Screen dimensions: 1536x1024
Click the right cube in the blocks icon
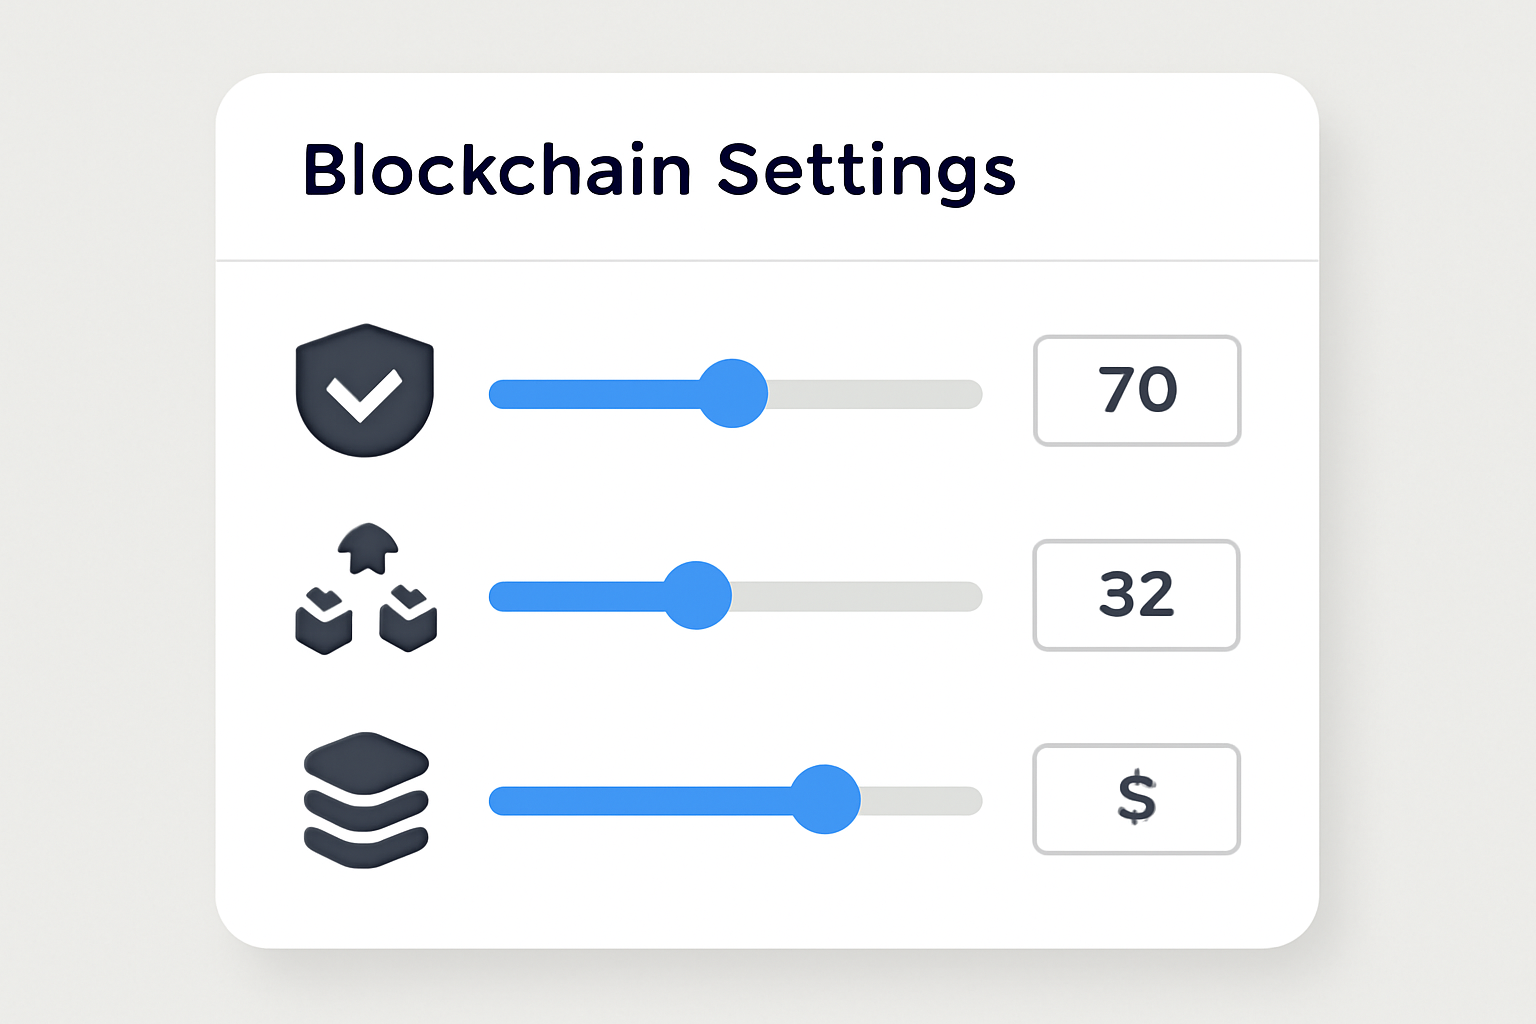coord(408,620)
